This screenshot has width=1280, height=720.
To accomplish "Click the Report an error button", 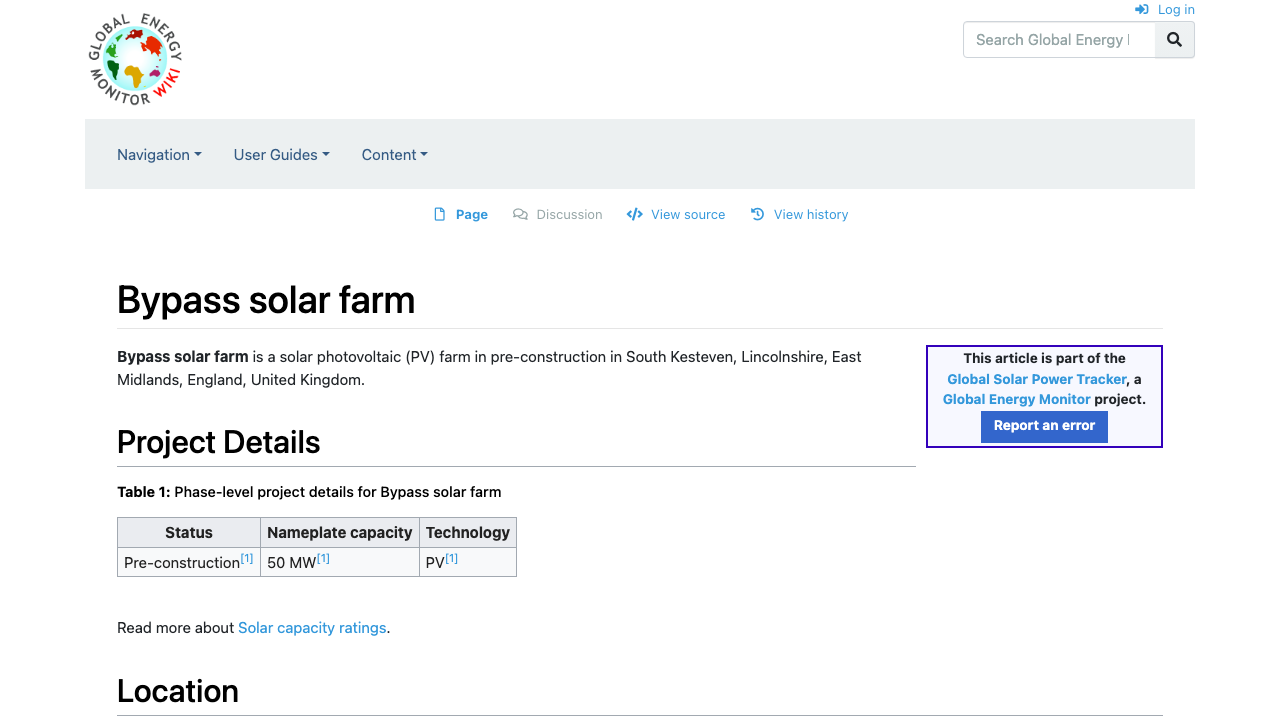I will pyautogui.click(x=1044, y=426).
